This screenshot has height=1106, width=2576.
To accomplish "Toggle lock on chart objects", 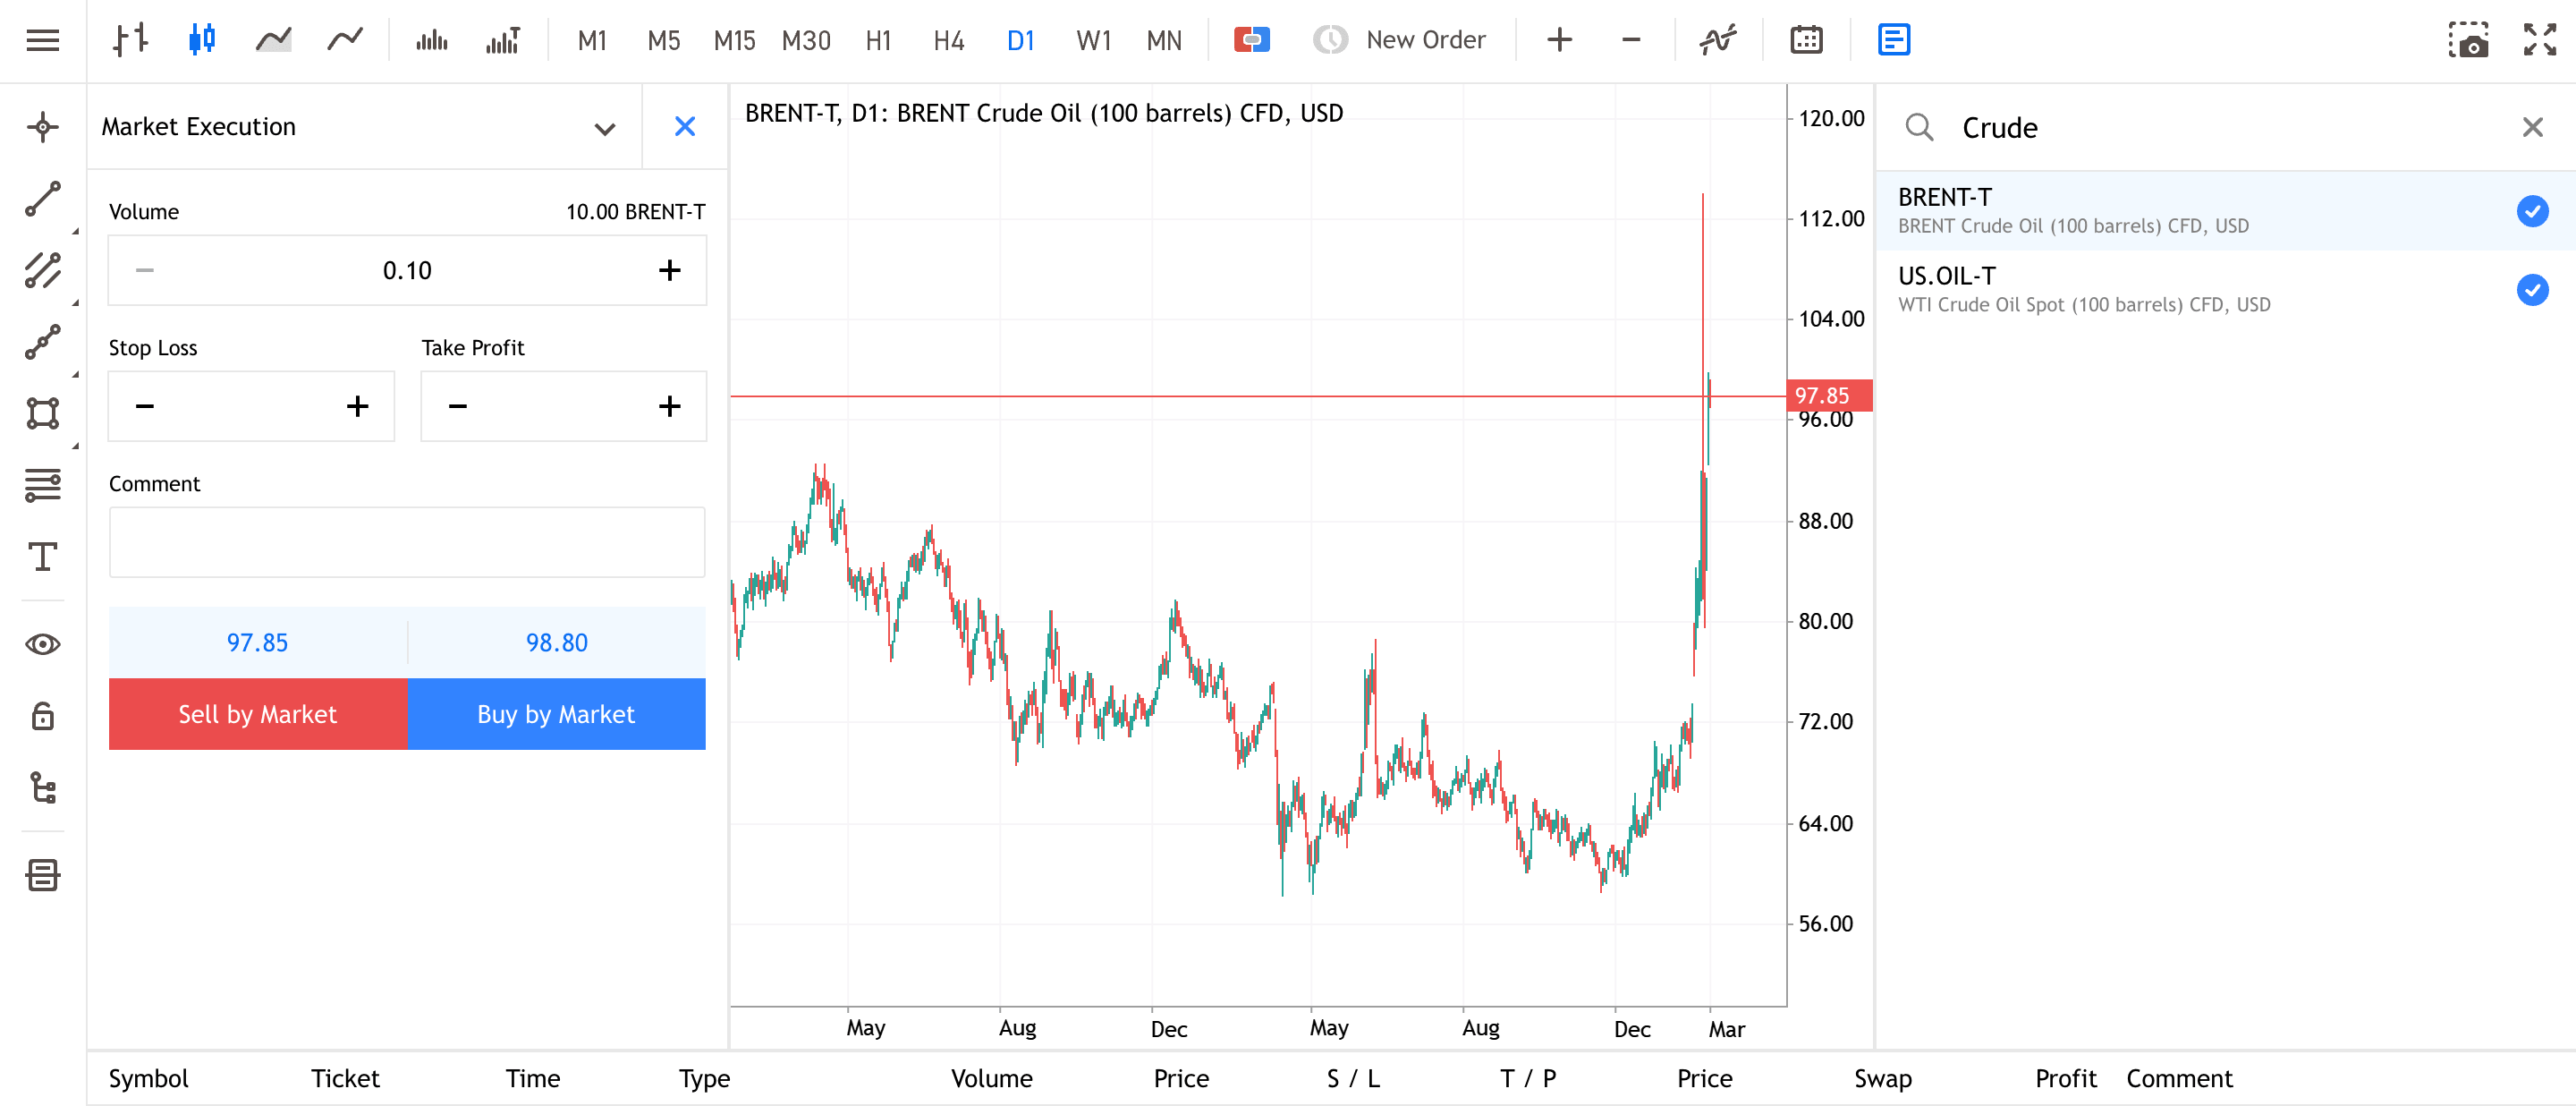I will click(43, 716).
